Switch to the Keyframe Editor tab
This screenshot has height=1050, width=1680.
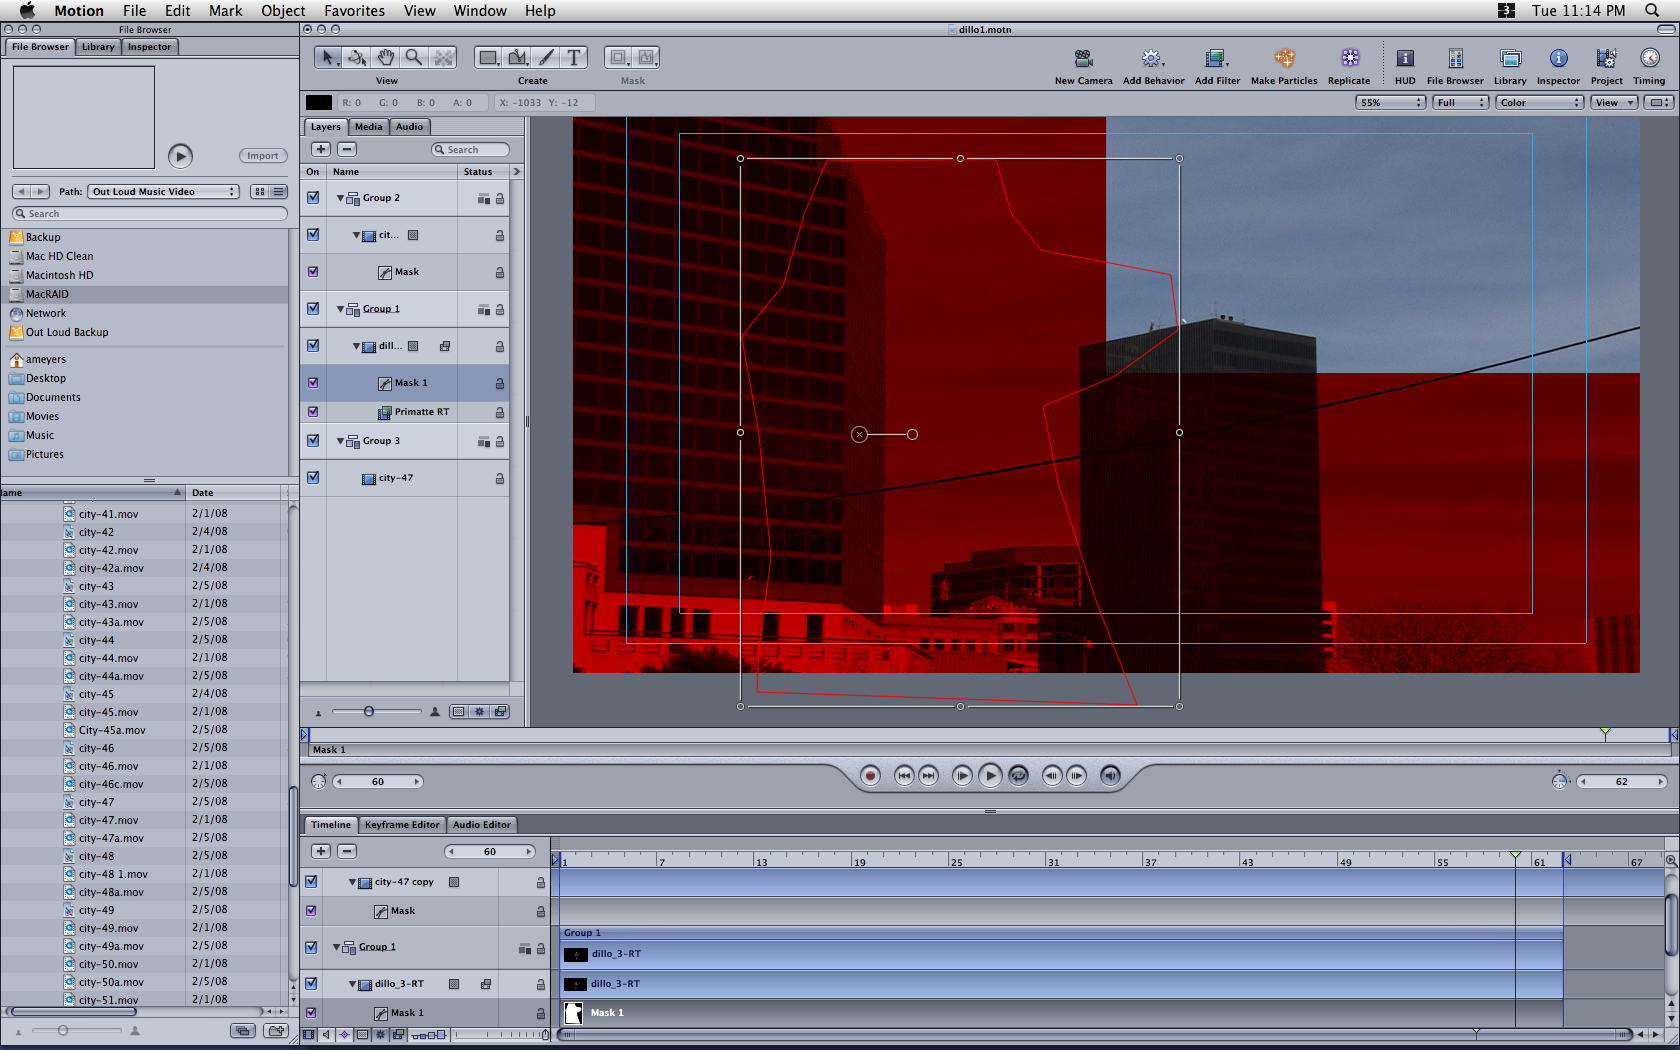click(401, 825)
